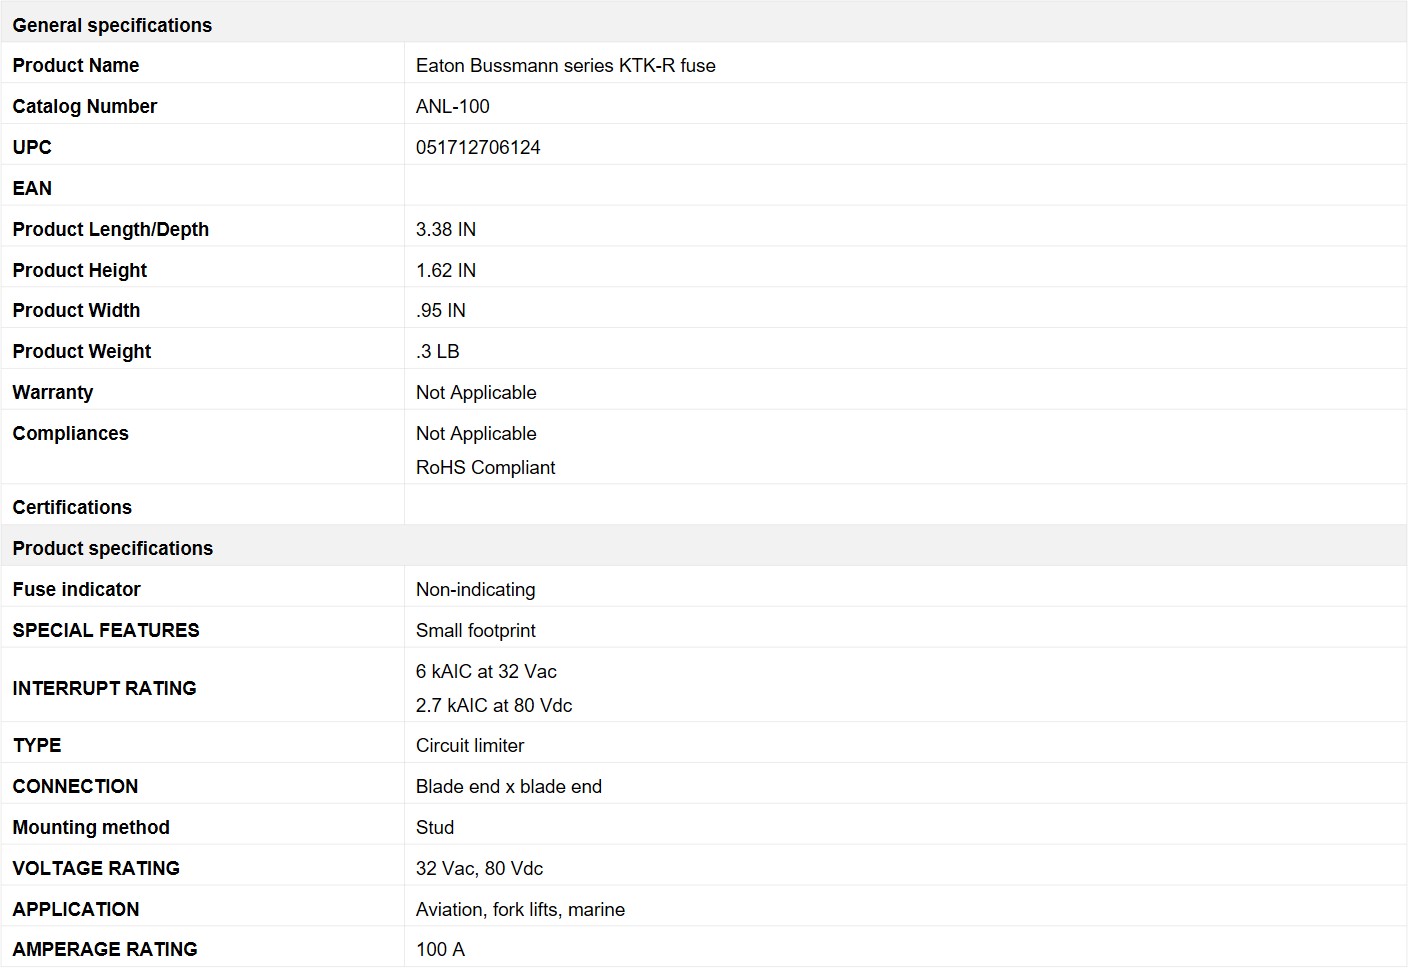Select the 100 A amperage rating value
Viewport: 1408px width, 972px height.
point(440,950)
